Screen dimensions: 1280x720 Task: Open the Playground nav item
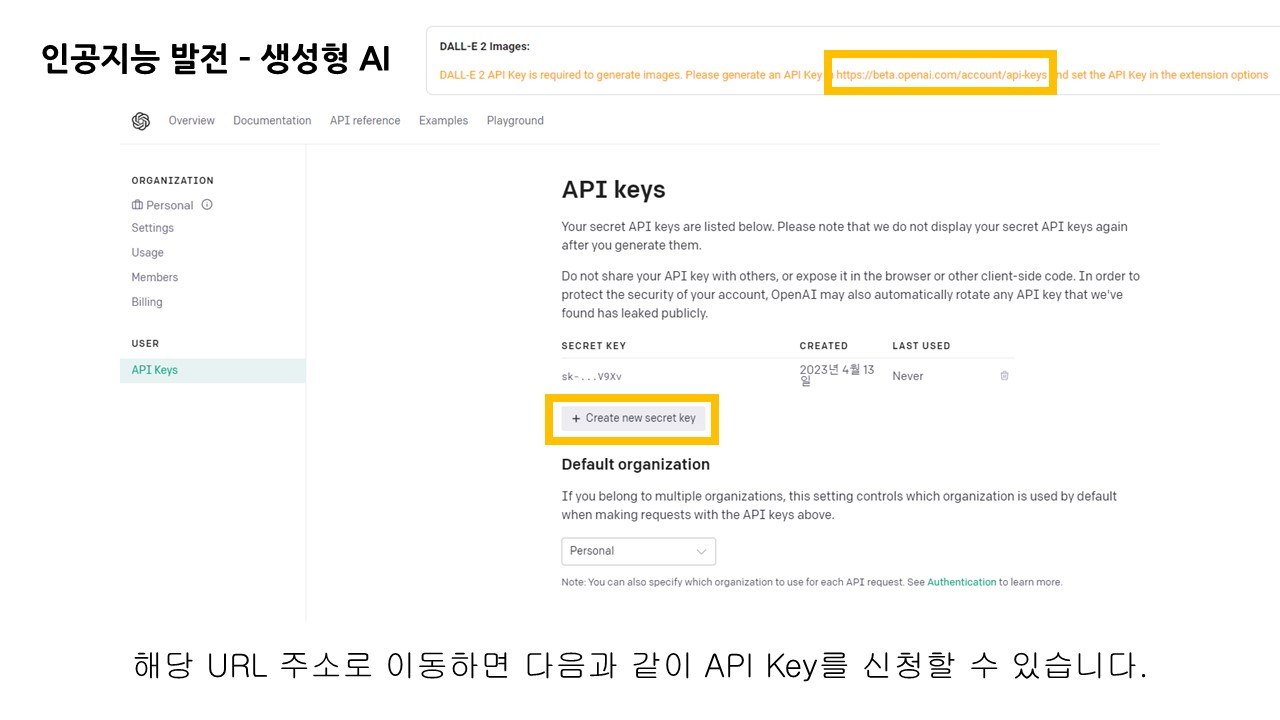(515, 121)
